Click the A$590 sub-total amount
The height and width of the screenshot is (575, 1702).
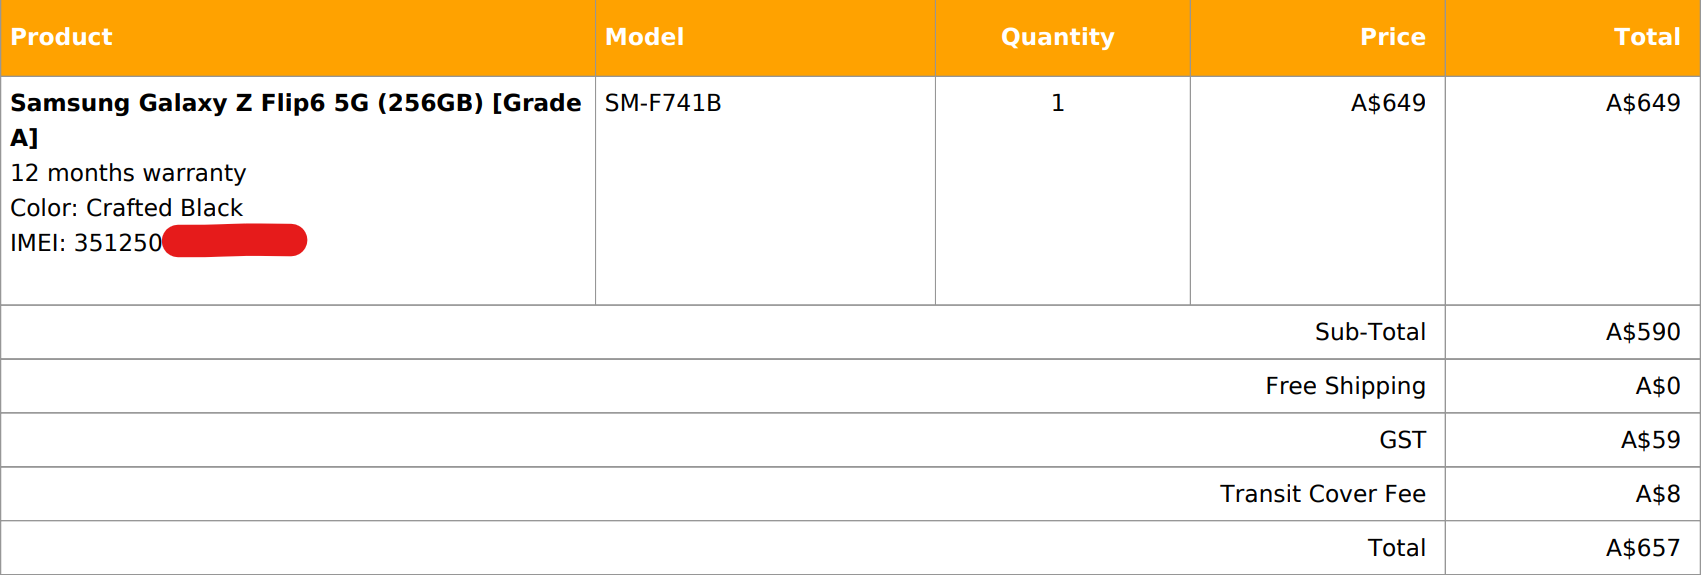pyautogui.click(x=1643, y=332)
